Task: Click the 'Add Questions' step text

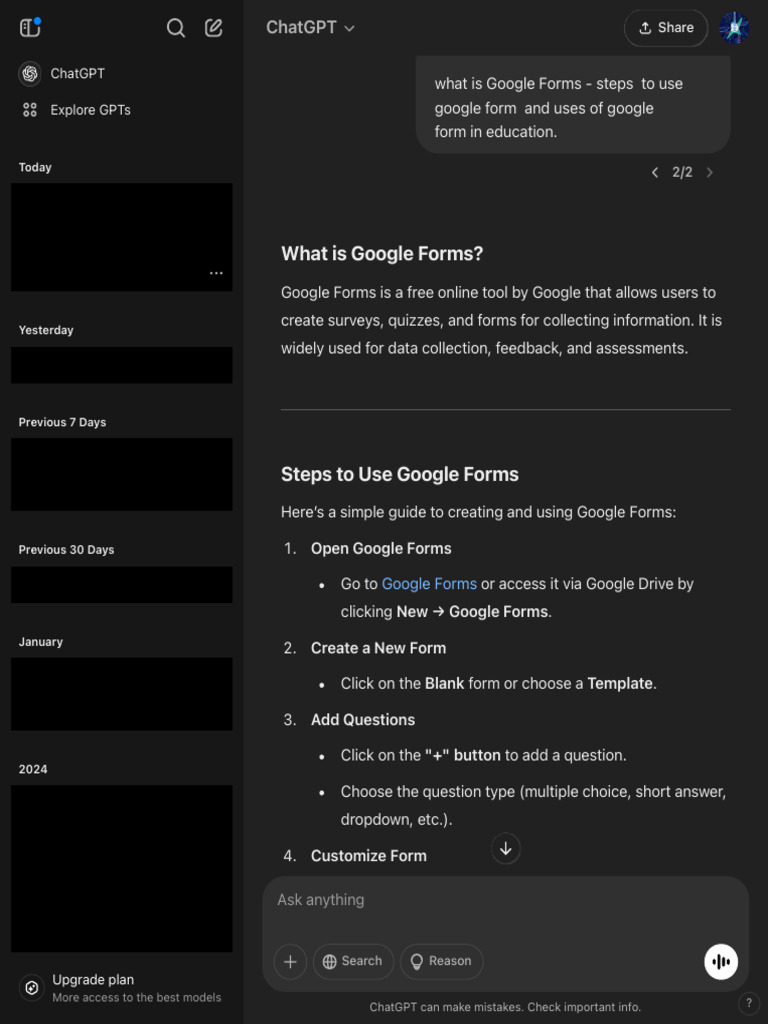Action: pyautogui.click(x=362, y=720)
